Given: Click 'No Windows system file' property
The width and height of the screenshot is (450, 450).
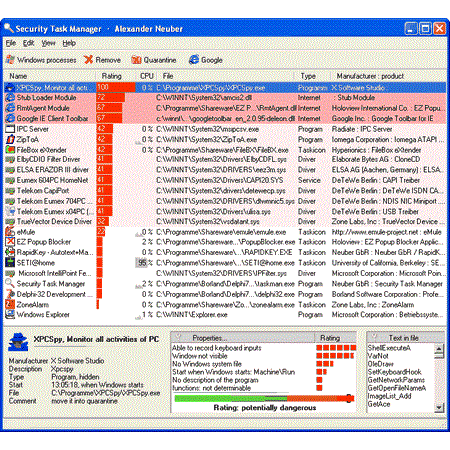Looking at the screenshot, I should 207,364.
